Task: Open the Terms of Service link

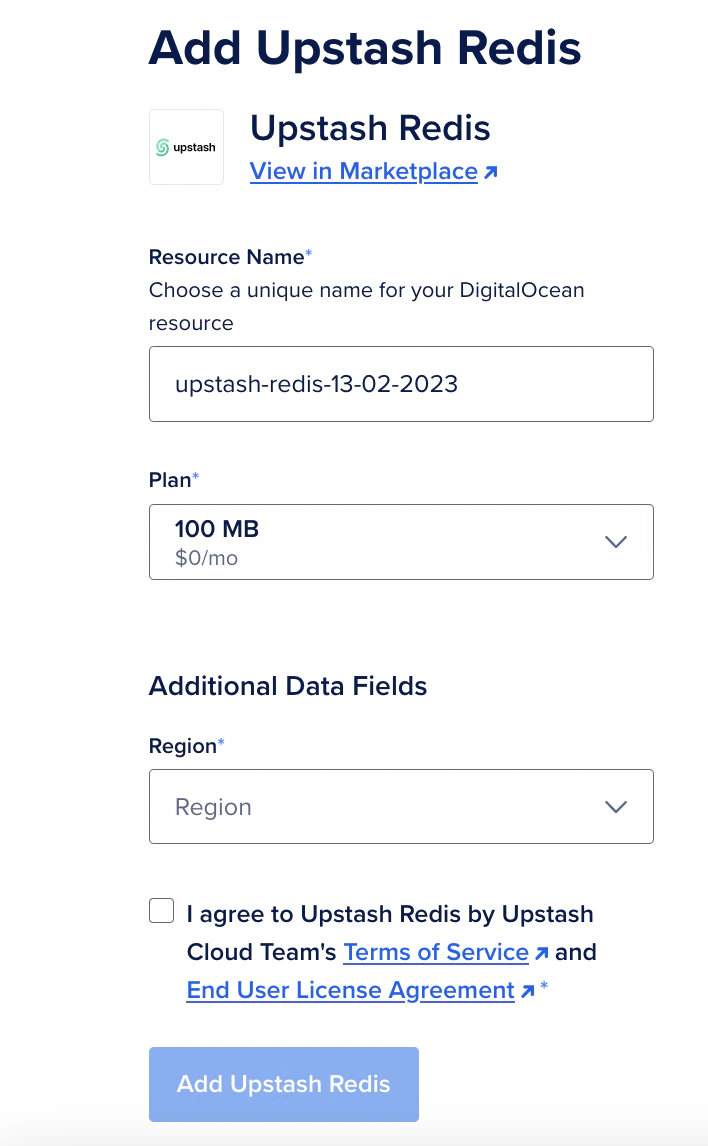Action: coord(435,952)
